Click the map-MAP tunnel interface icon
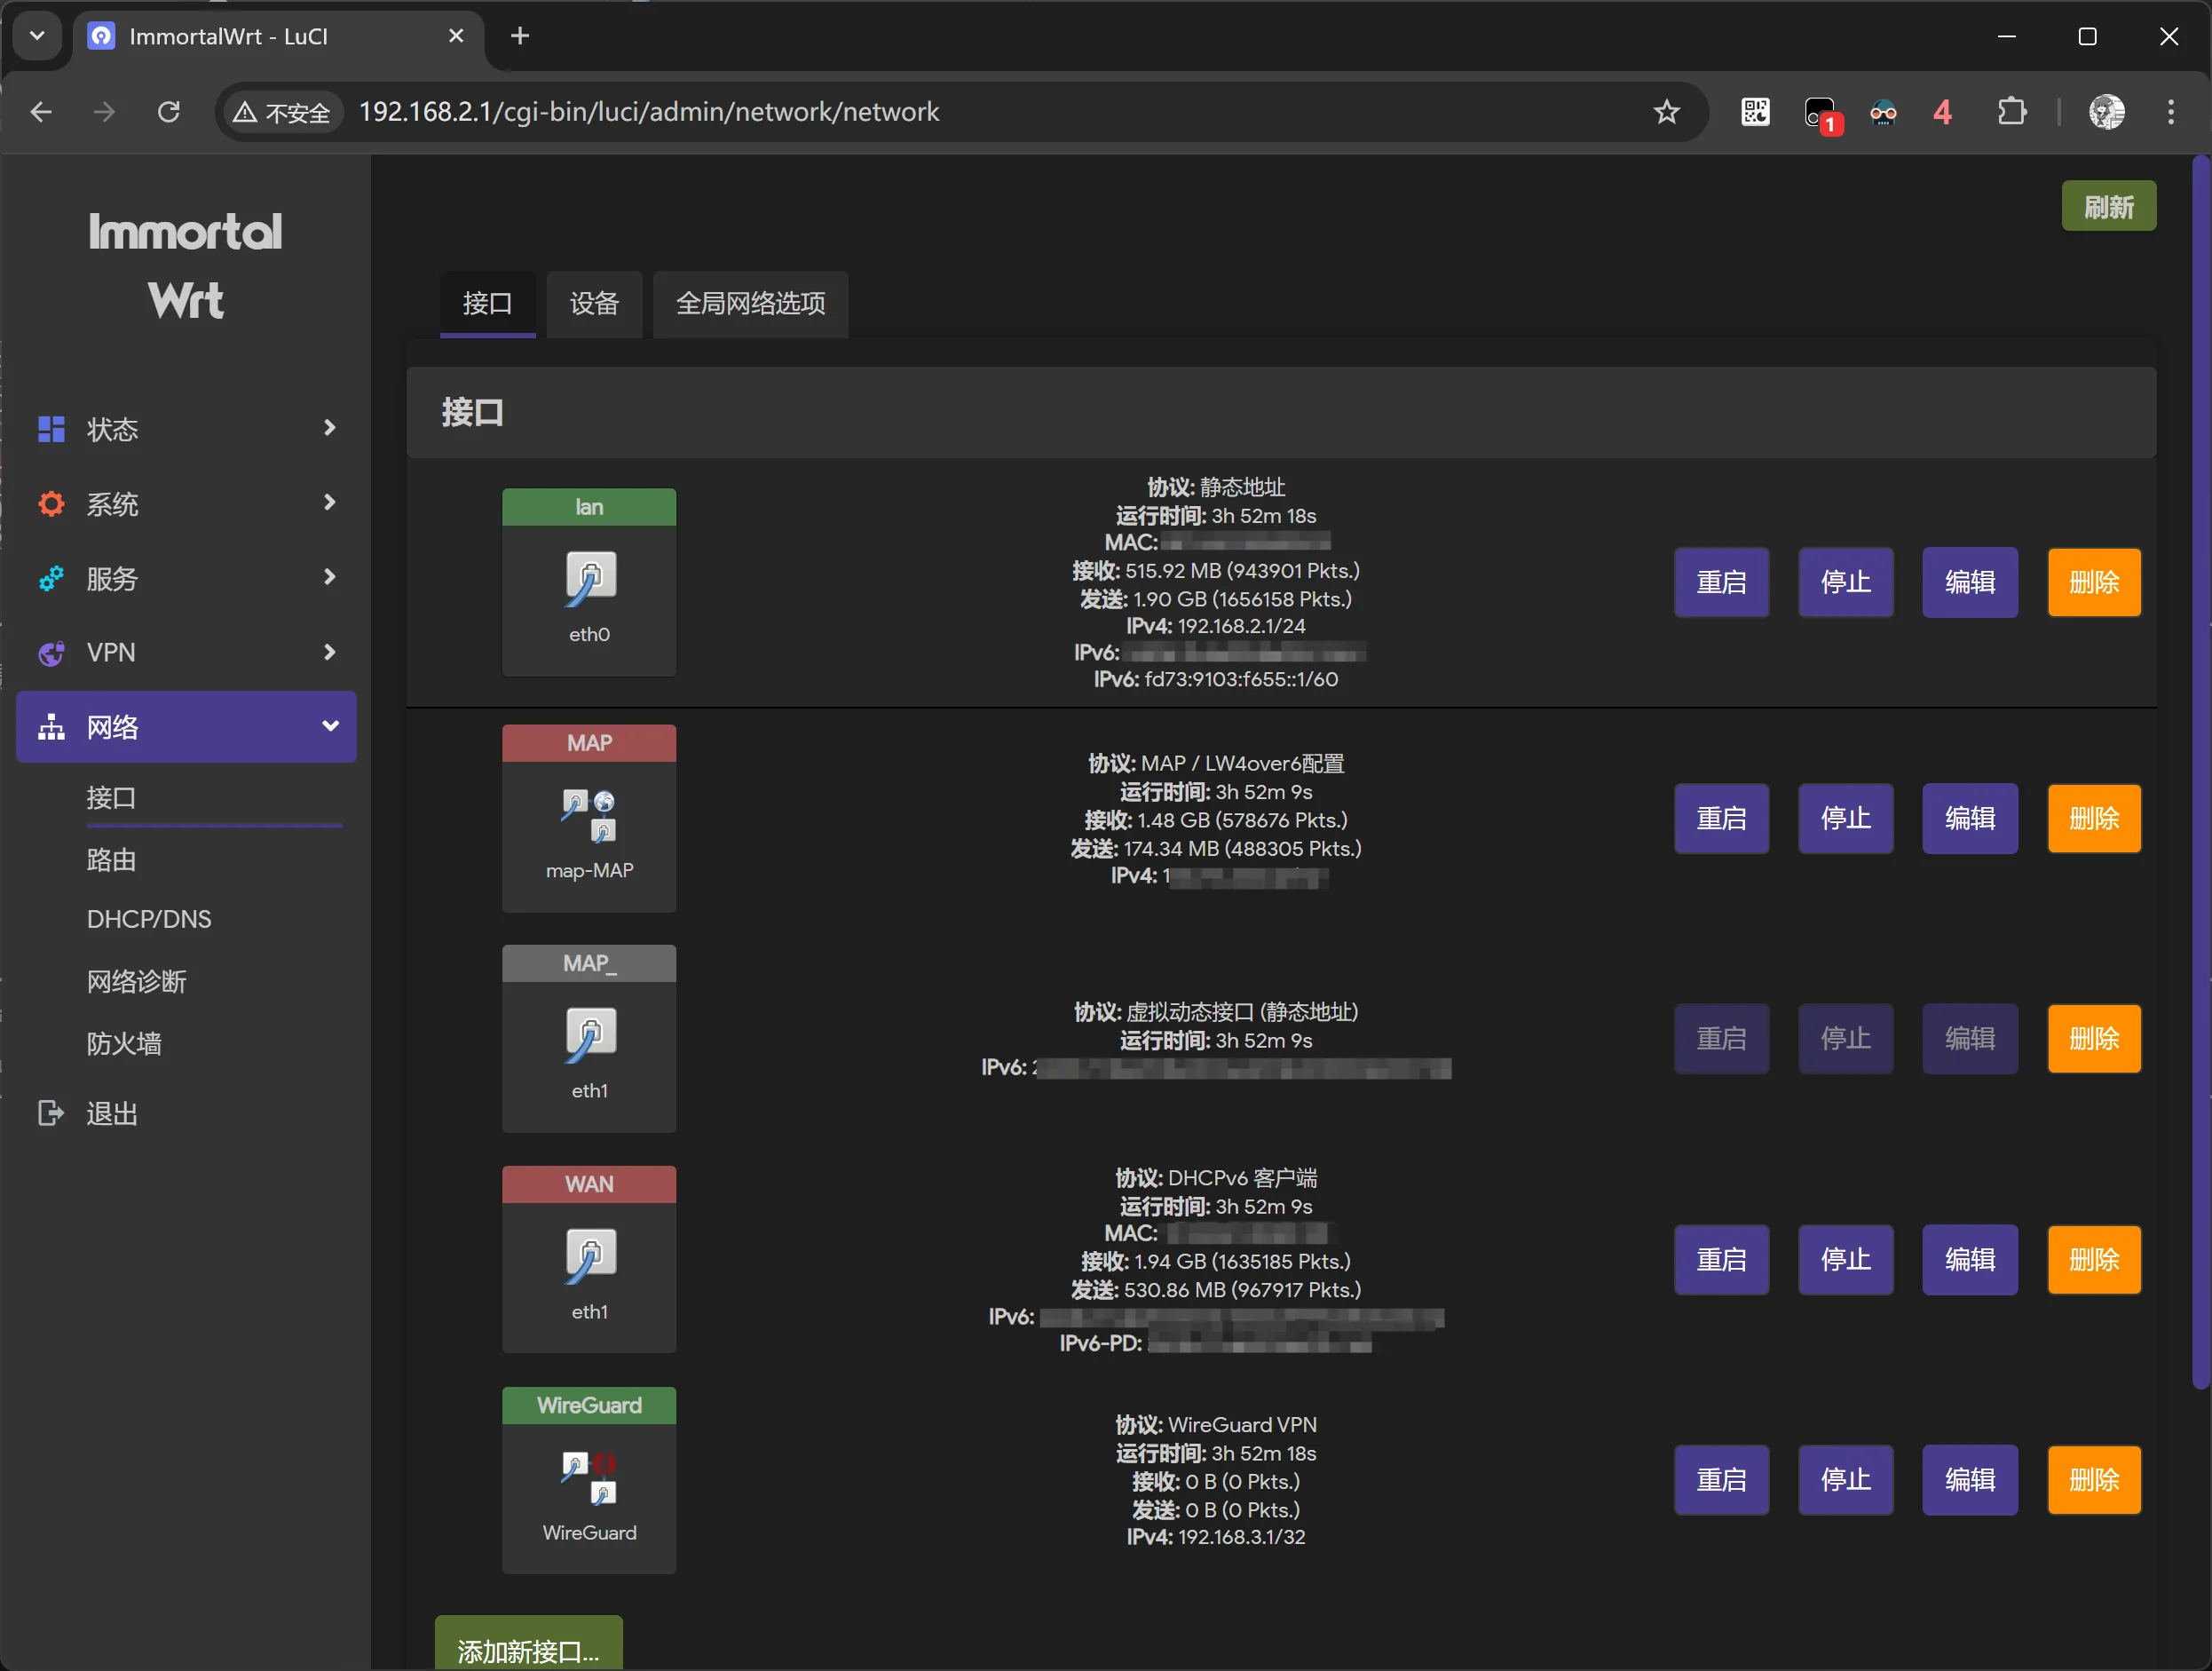 tap(589, 815)
